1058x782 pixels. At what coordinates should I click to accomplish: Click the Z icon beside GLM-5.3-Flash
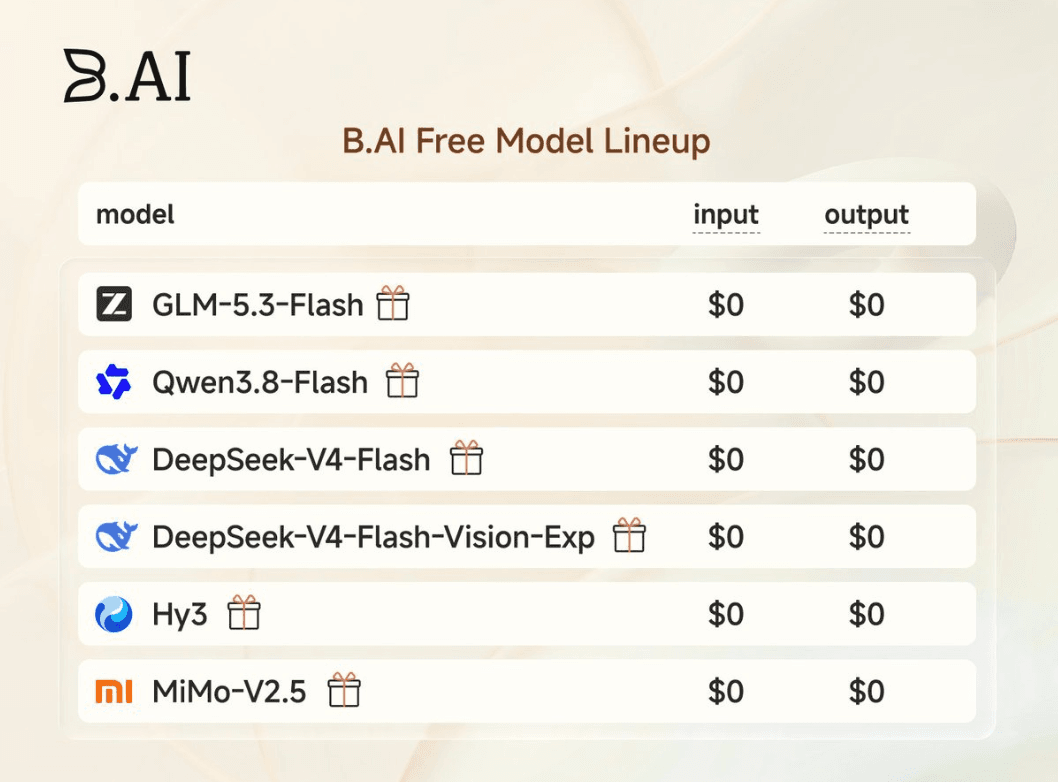pyautogui.click(x=114, y=304)
